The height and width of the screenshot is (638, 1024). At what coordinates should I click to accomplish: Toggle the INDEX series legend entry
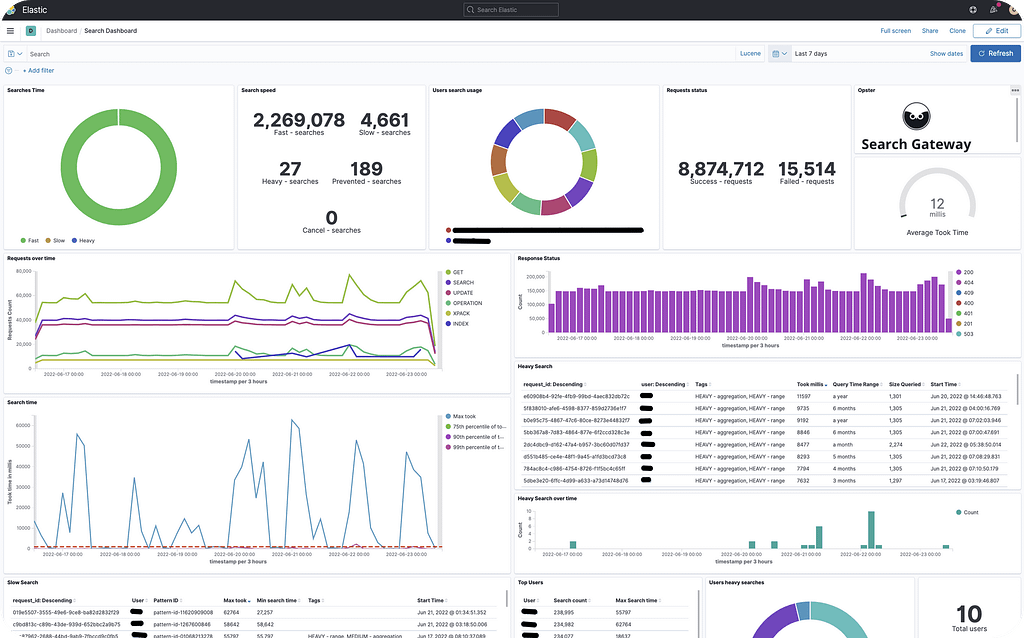click(x=457, y=324)
